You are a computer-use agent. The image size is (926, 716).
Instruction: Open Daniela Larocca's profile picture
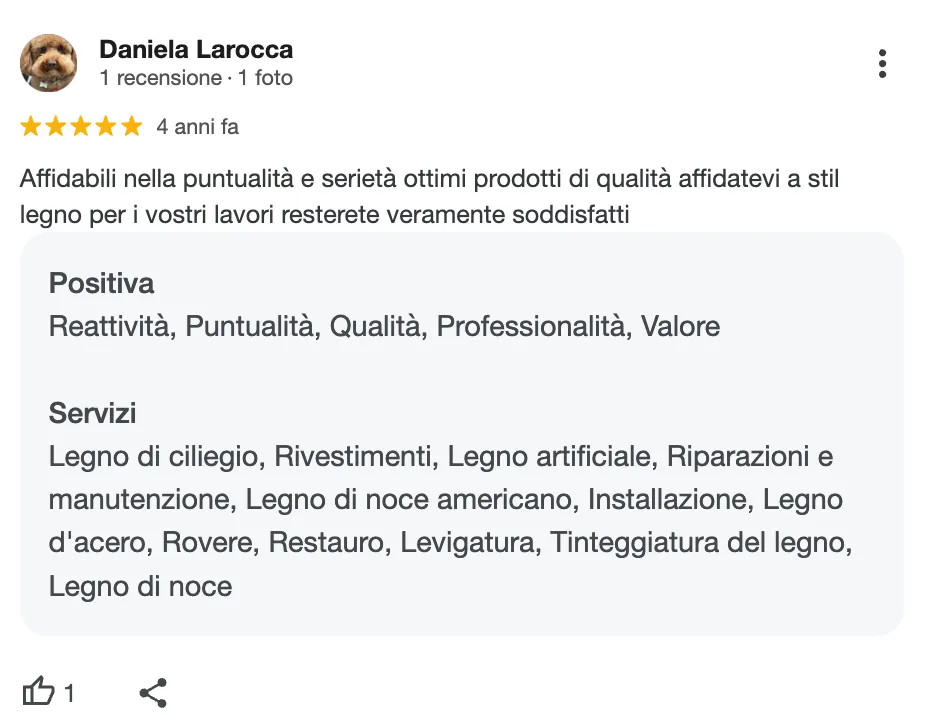coord(49,63)
